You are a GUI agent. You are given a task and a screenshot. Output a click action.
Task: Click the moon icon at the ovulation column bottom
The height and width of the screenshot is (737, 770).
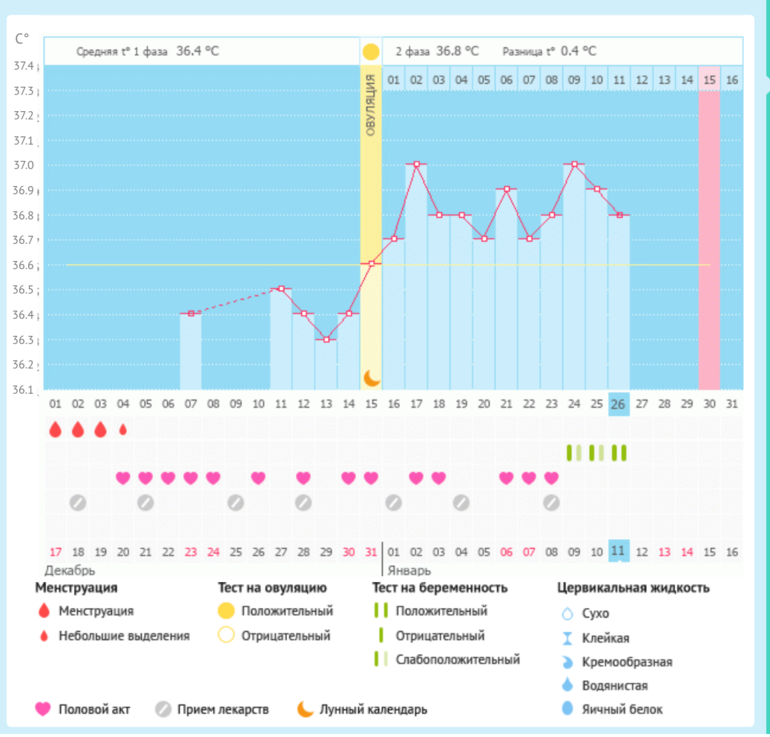371,377
